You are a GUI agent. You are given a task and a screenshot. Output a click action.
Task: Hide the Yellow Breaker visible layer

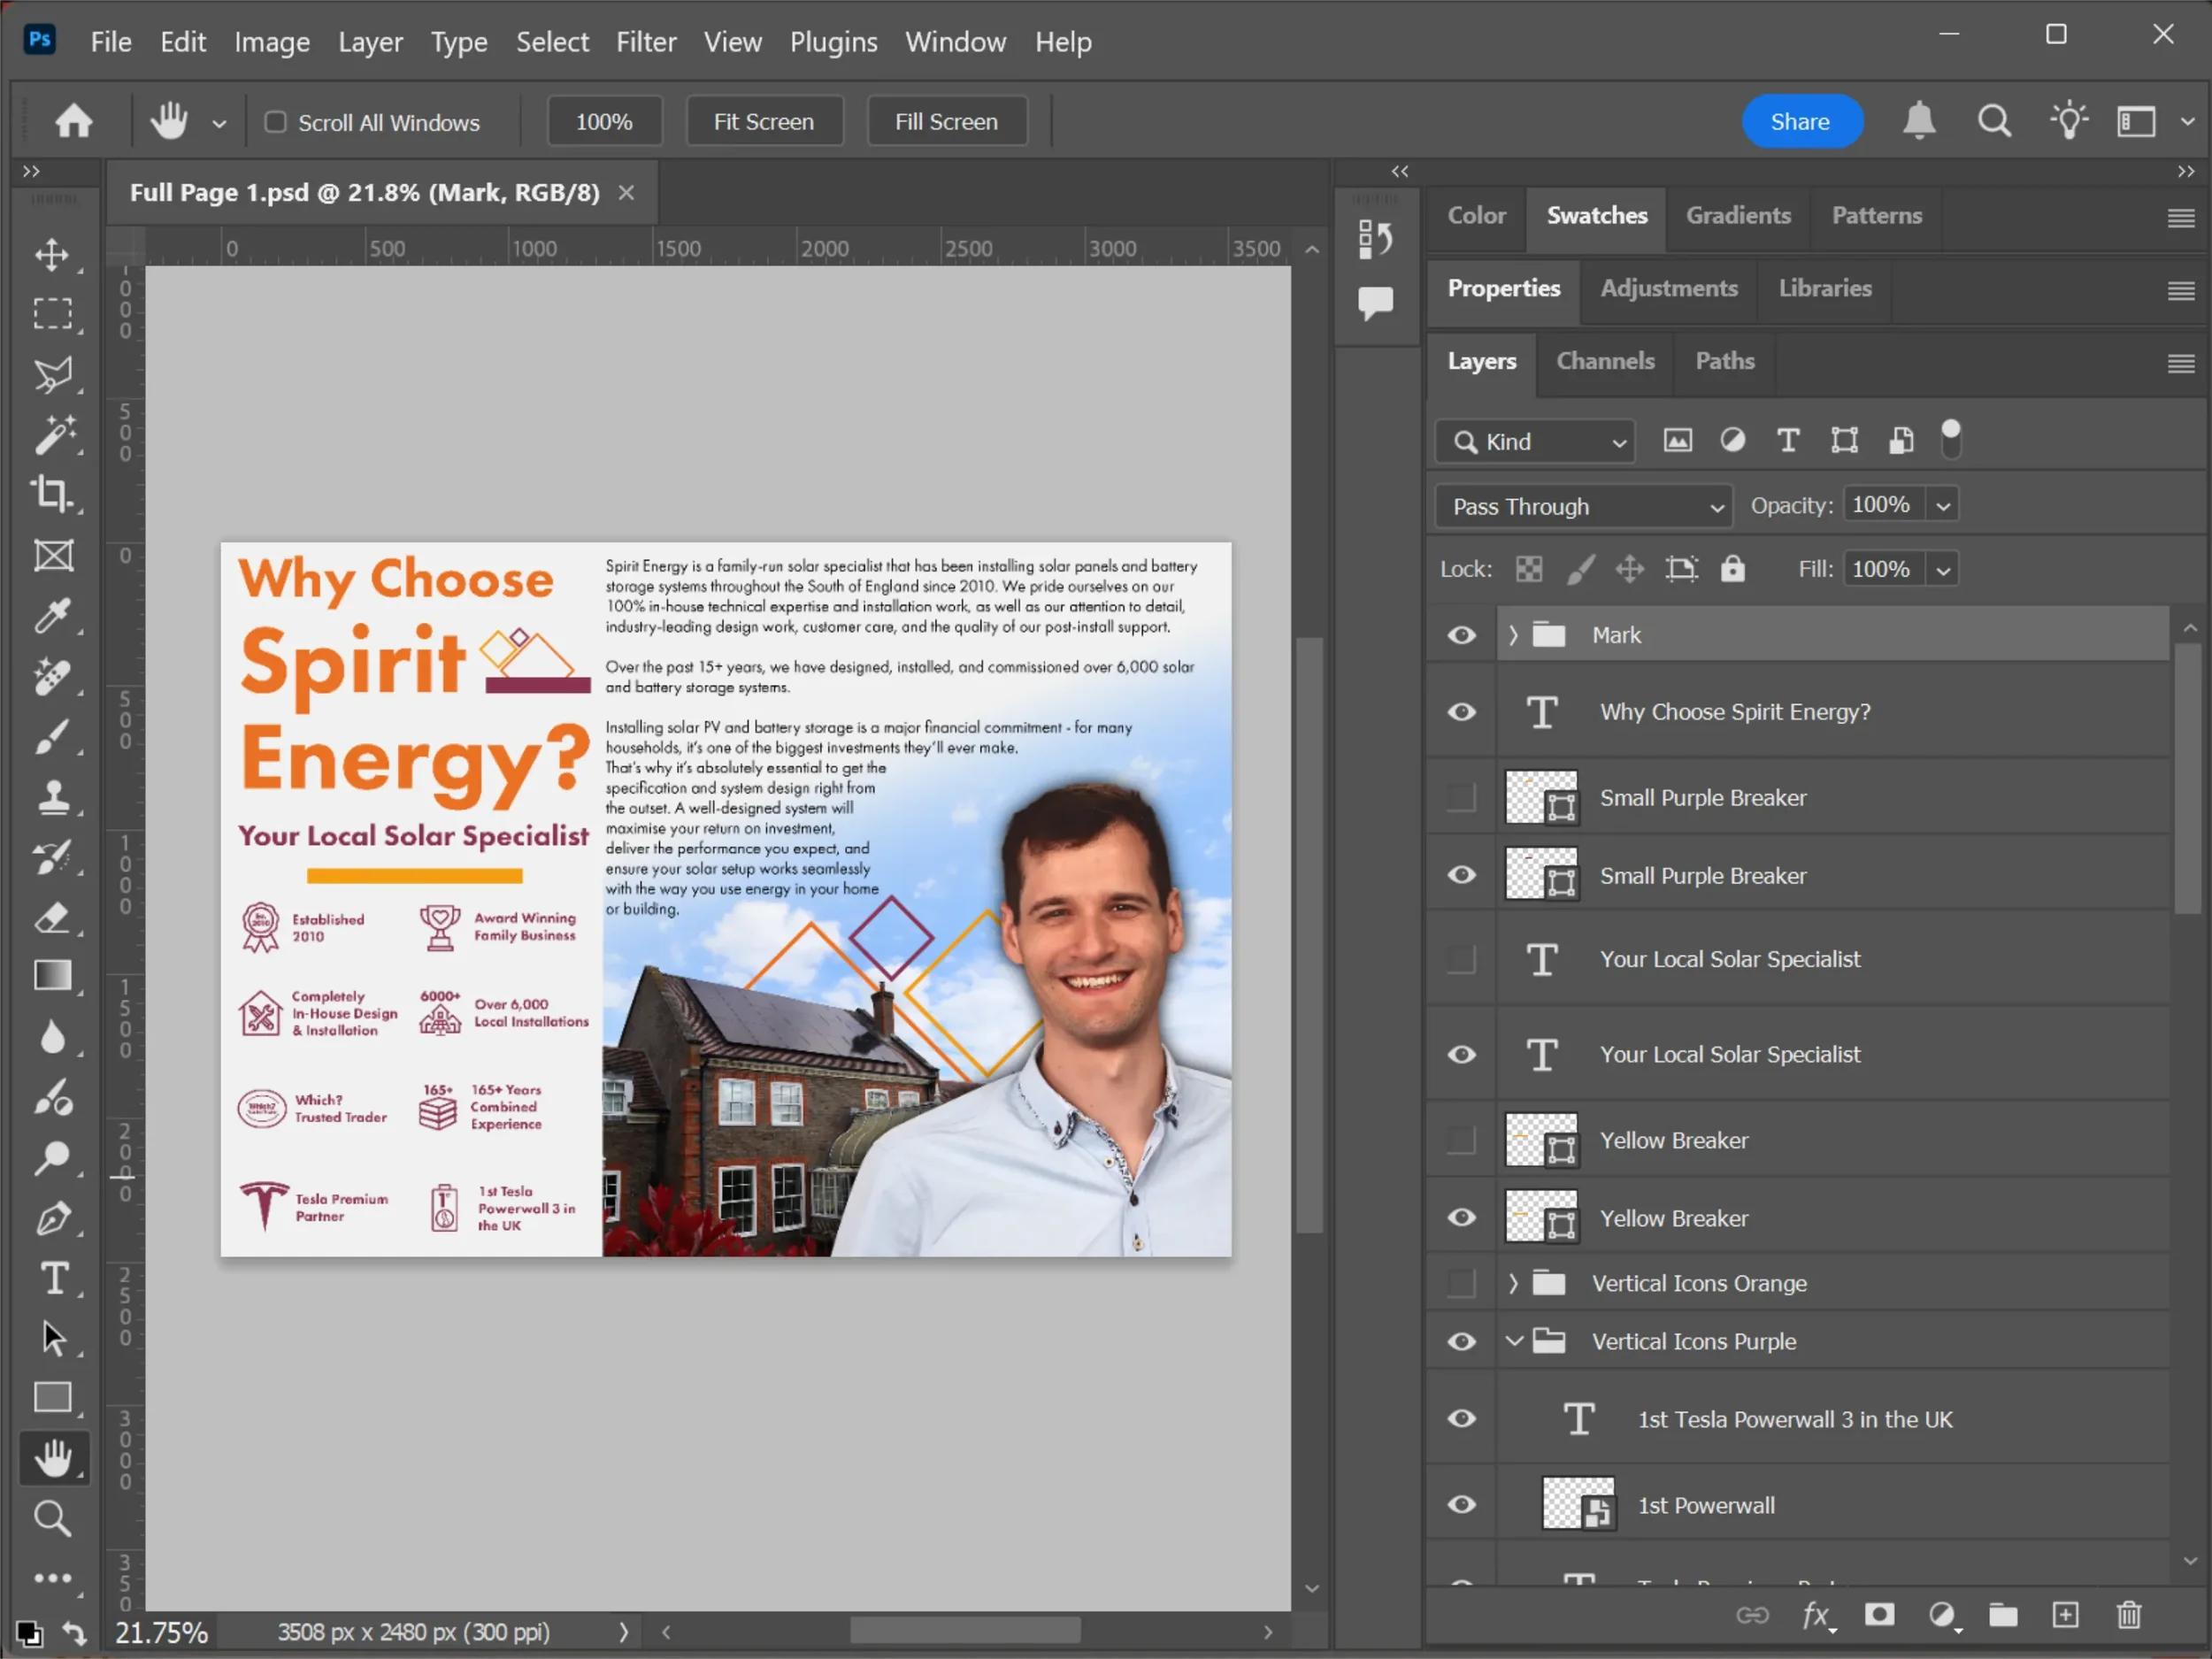tap(1461, 1217)
